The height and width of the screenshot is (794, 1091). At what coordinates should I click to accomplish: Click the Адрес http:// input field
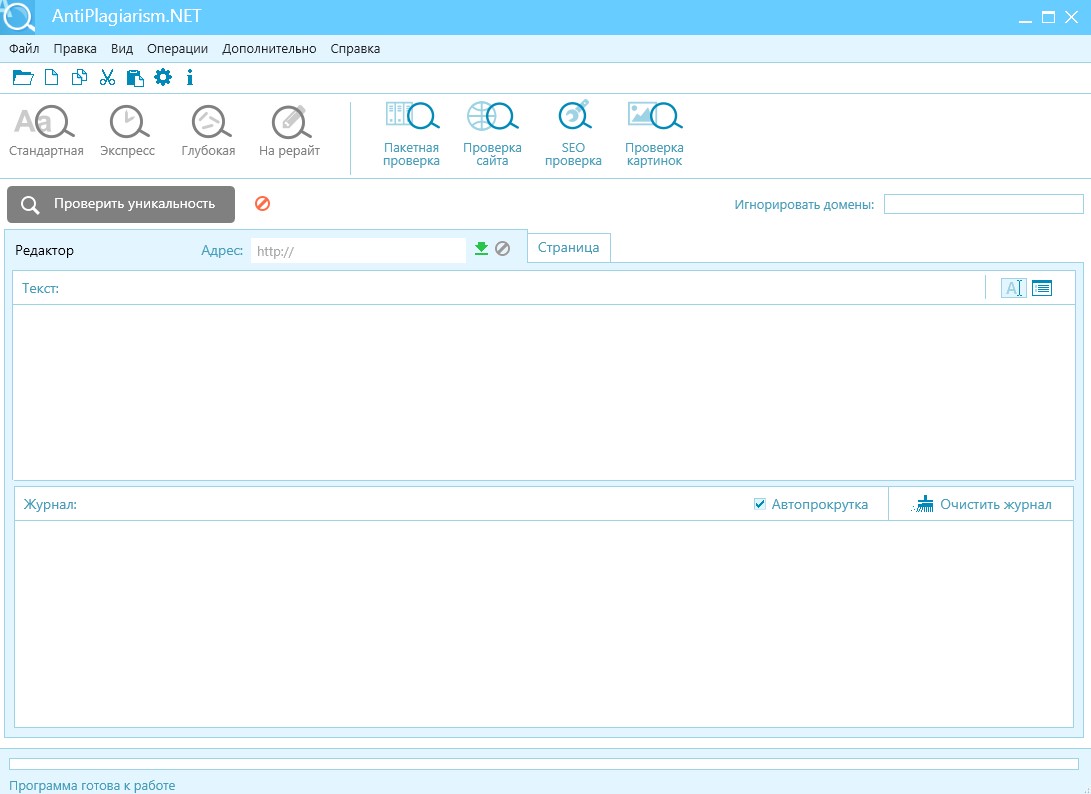point(358,251)
